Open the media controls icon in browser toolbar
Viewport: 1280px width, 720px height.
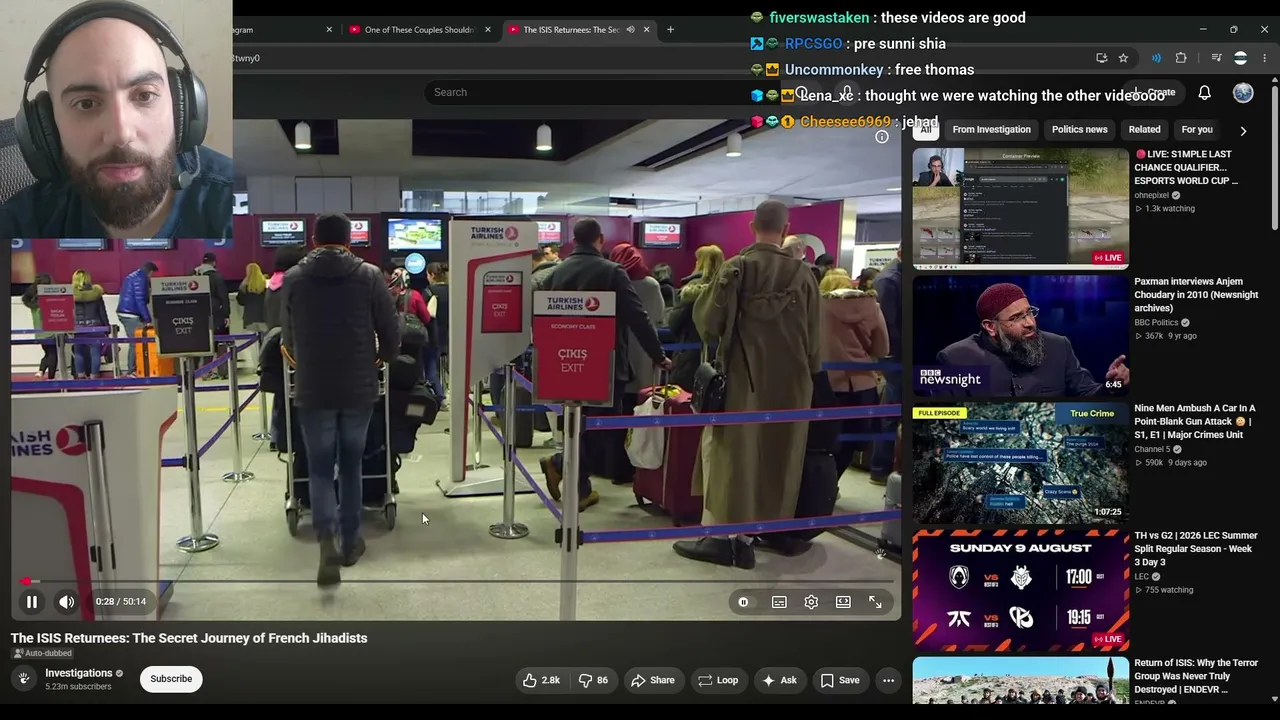tap(1216, 58)
